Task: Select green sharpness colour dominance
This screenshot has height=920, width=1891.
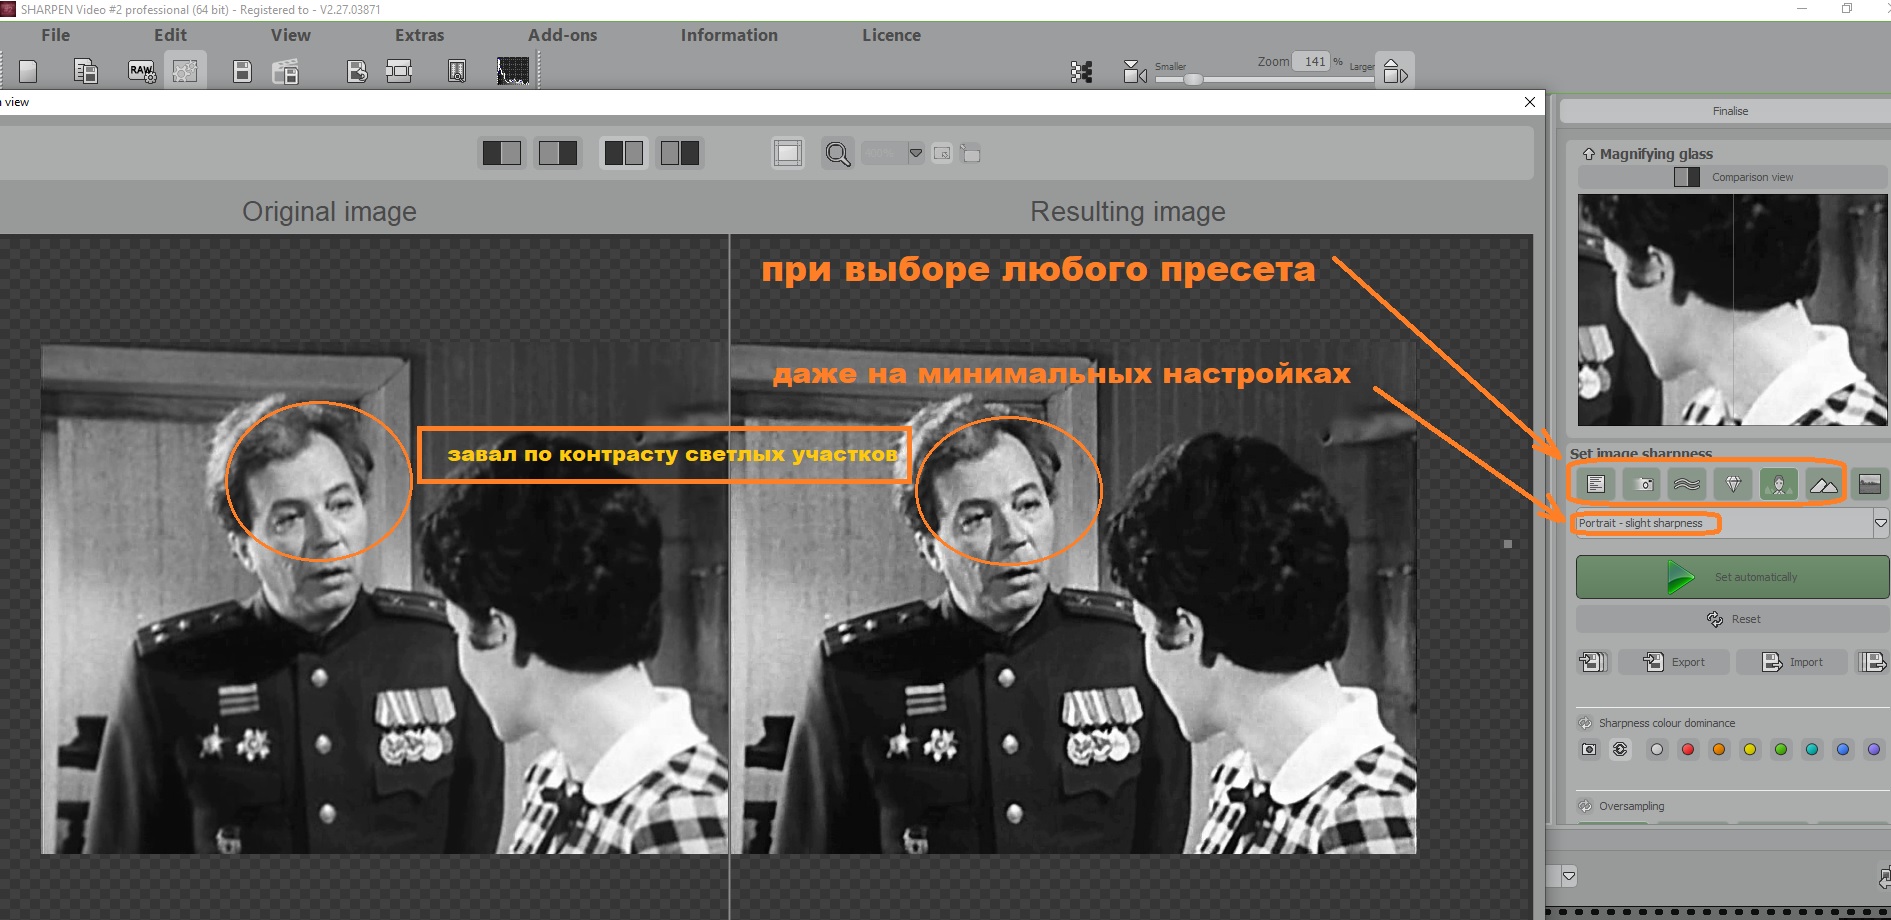Action: pyautogui.click(x=1780, y=750)
